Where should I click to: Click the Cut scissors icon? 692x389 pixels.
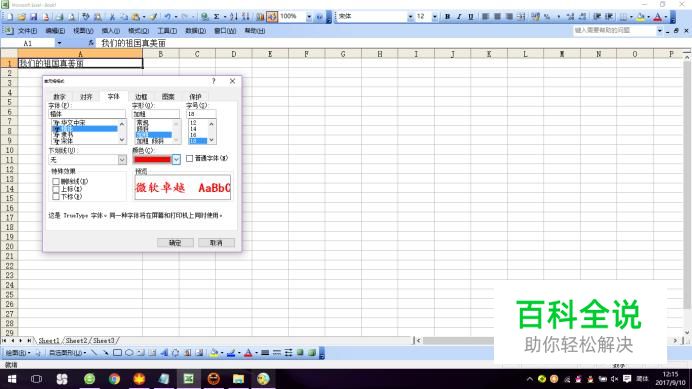[112, 17]
